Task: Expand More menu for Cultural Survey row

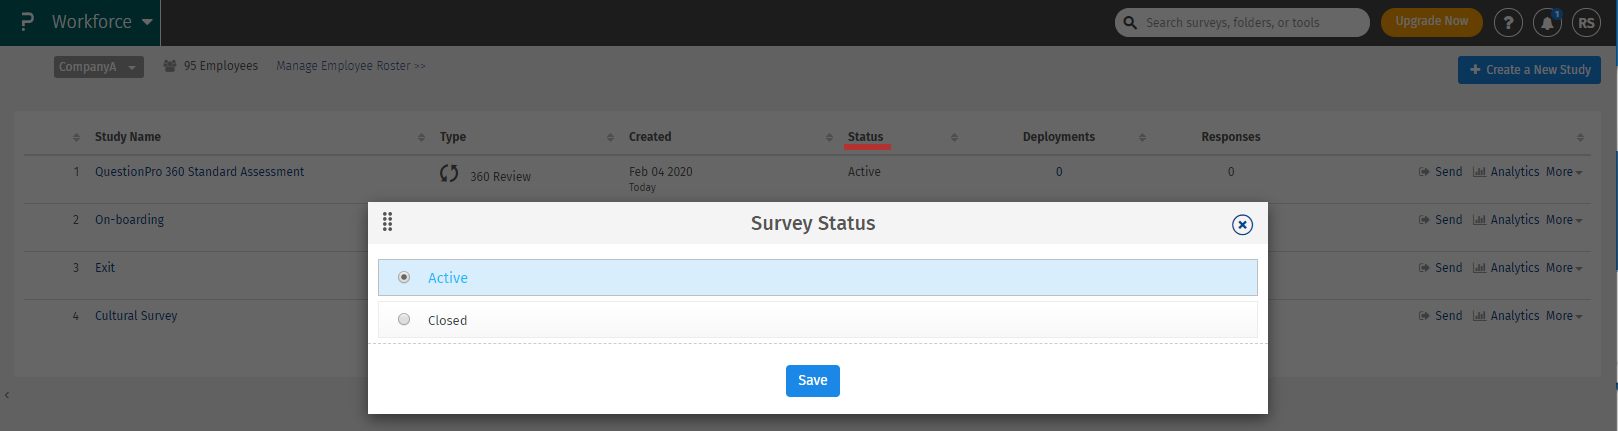Action: tap(1564, 316)
